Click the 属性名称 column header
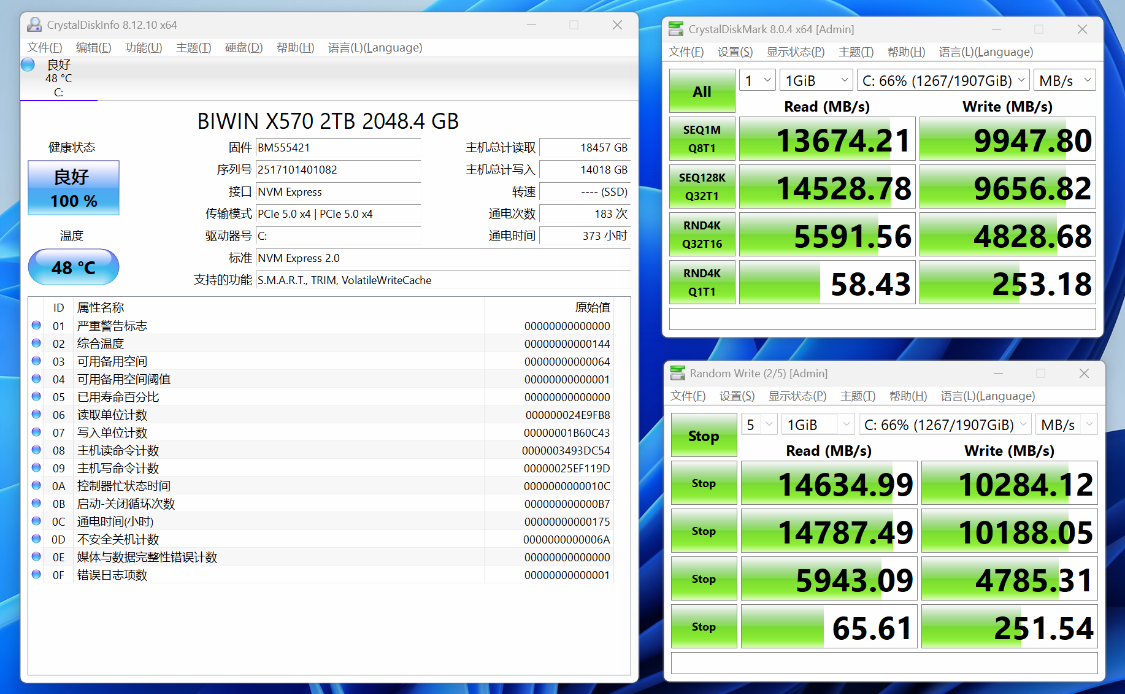Screen dimensions: 1125x694 click(x=100, y=307)
